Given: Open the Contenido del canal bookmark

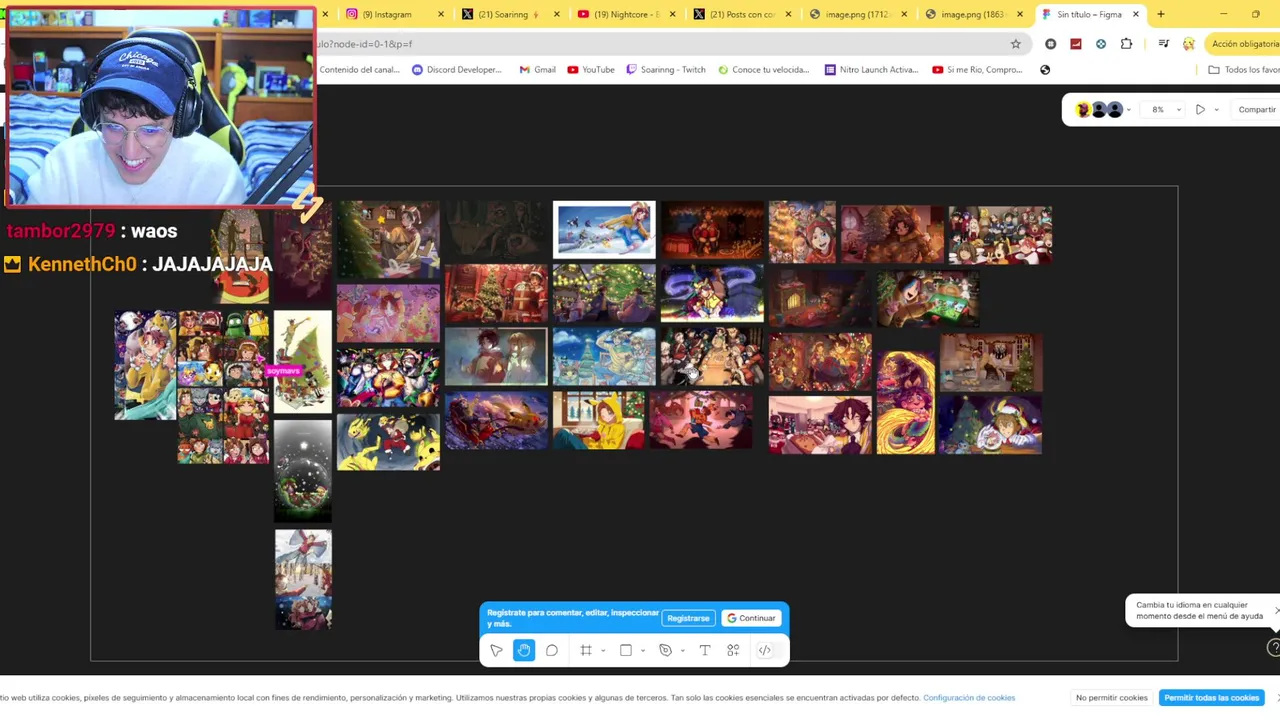Looking at the screenshot, I should point(358,70).
